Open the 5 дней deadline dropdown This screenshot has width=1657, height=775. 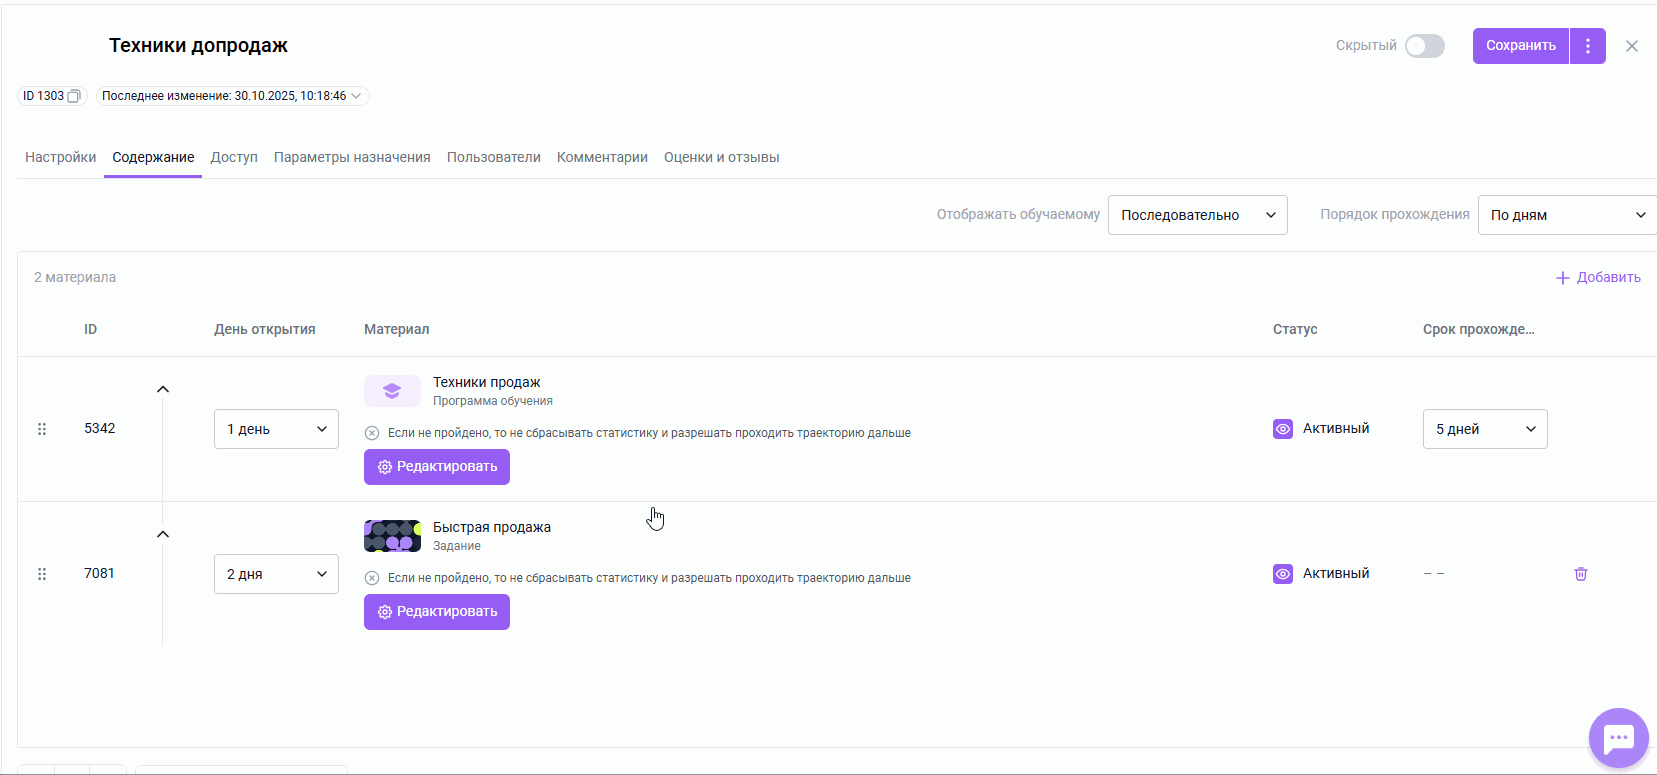(1485, 429)
